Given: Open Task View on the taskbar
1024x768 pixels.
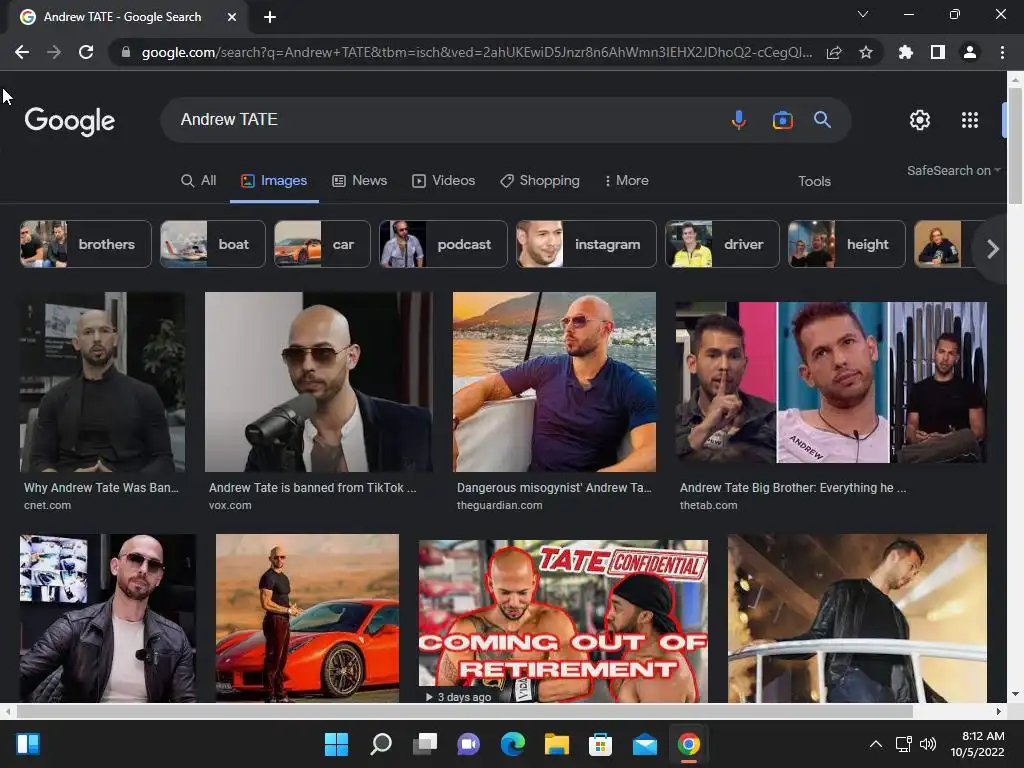Looking at the screenshot, I should [x=424, y=744].
